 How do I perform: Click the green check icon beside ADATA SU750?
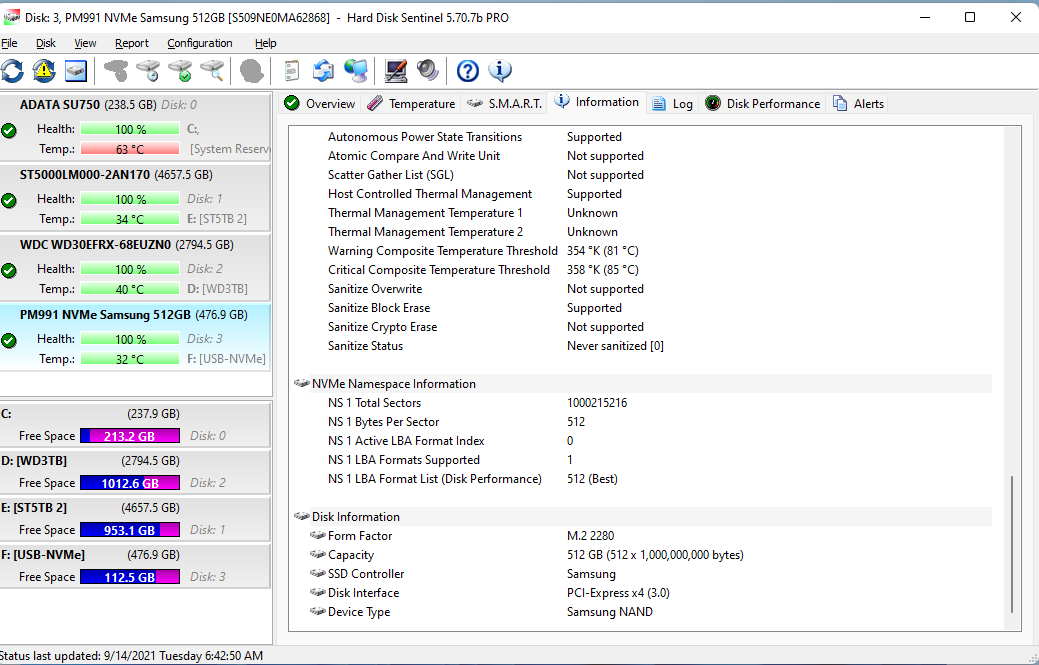click(9, 130)
